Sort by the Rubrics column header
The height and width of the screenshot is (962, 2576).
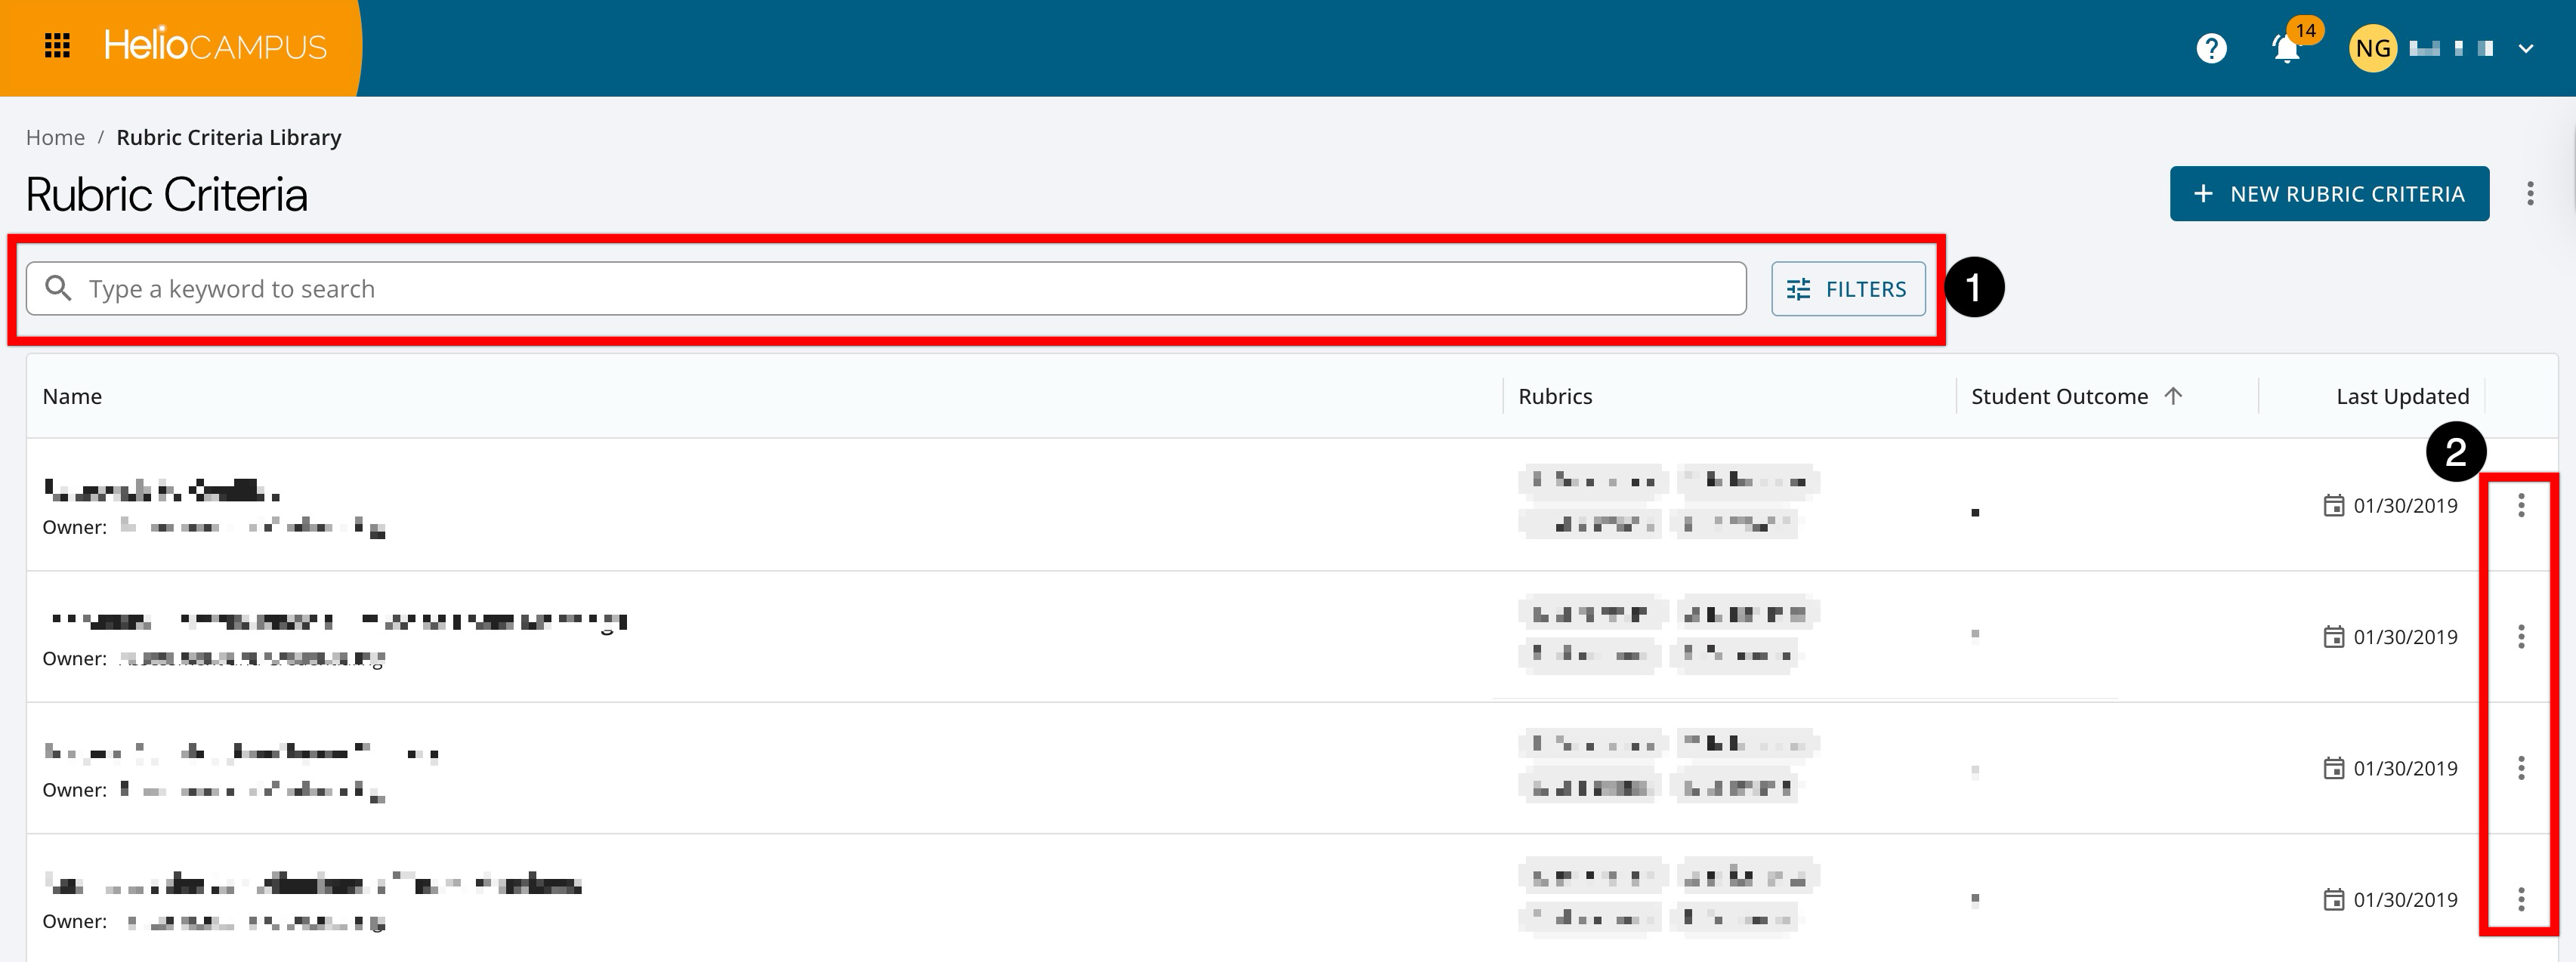(1555, 396)
